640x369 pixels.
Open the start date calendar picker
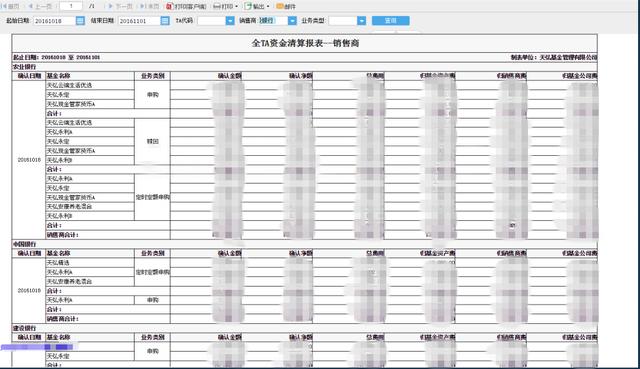pyautogui.click(x=80, y=20)
